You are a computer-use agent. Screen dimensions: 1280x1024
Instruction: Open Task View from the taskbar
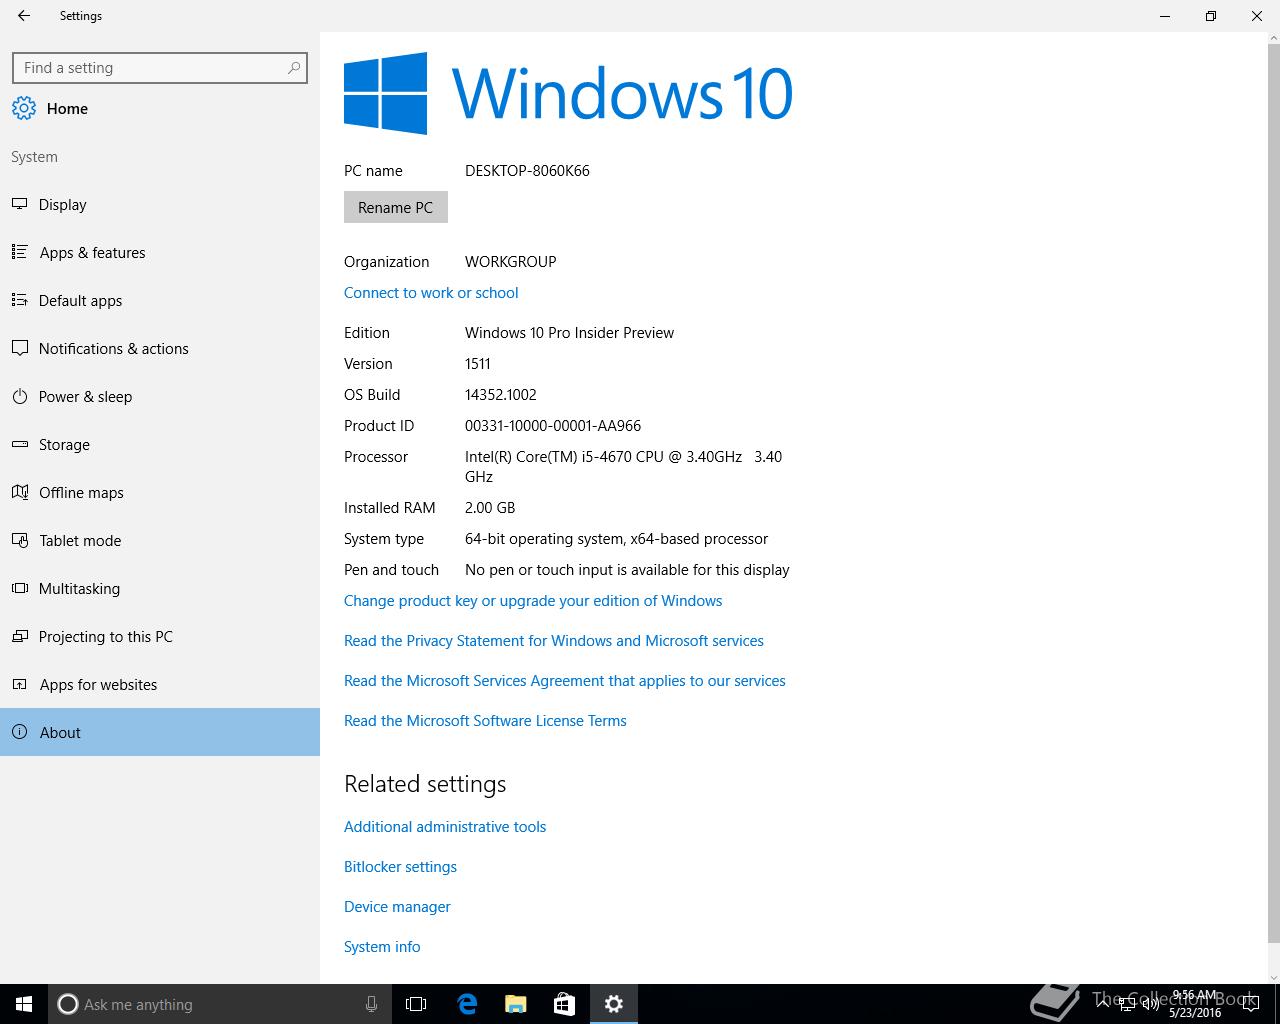coord(416,1004)
